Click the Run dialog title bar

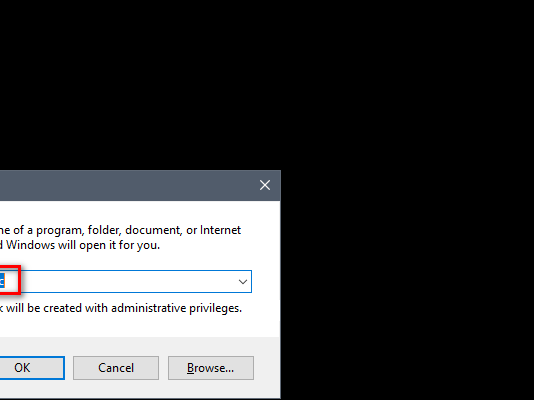[126, 185]
